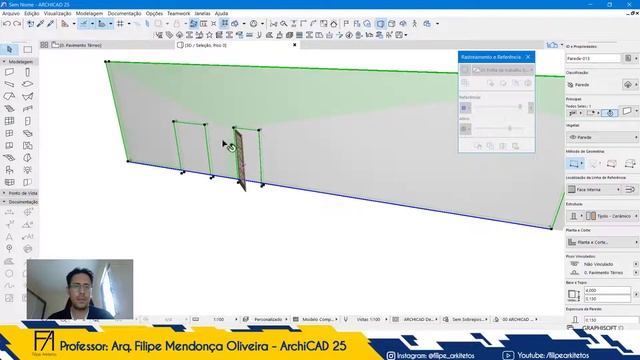Select the Door tool in toolbox
This screenshot has height=360, width=640.
tap(27, 121)
